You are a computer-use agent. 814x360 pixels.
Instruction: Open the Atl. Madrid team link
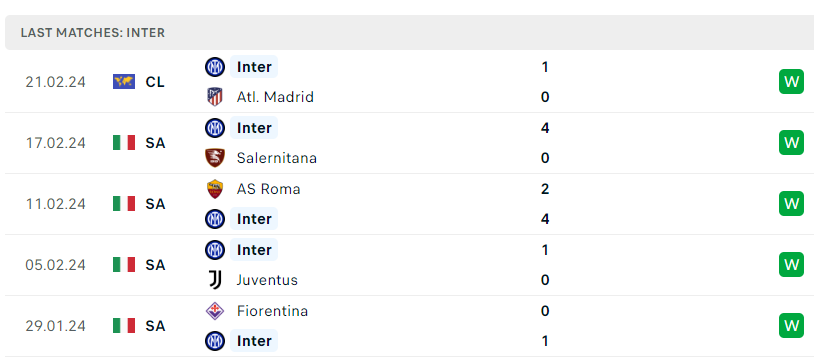click(275, 97)
